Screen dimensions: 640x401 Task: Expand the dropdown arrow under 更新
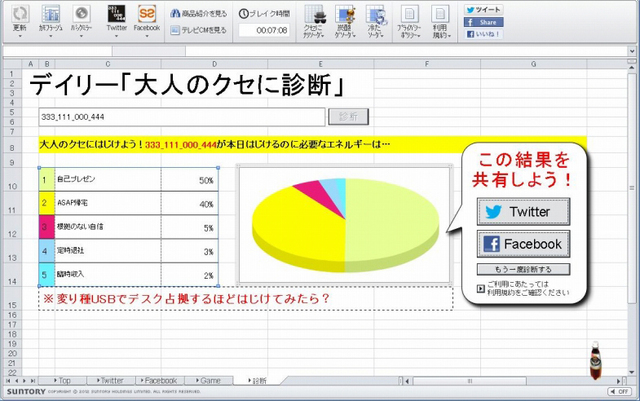click(20, 38)
